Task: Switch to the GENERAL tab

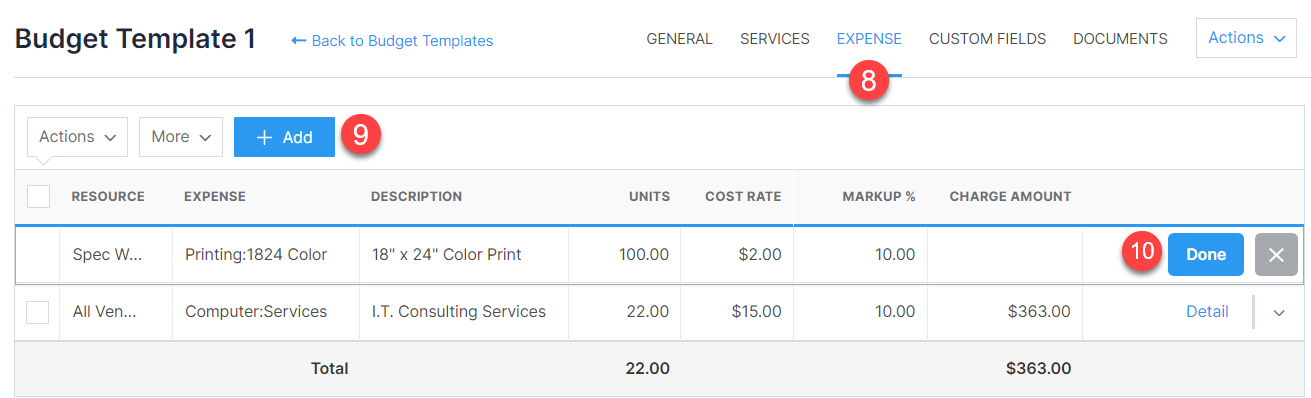Action: [679, 39]
